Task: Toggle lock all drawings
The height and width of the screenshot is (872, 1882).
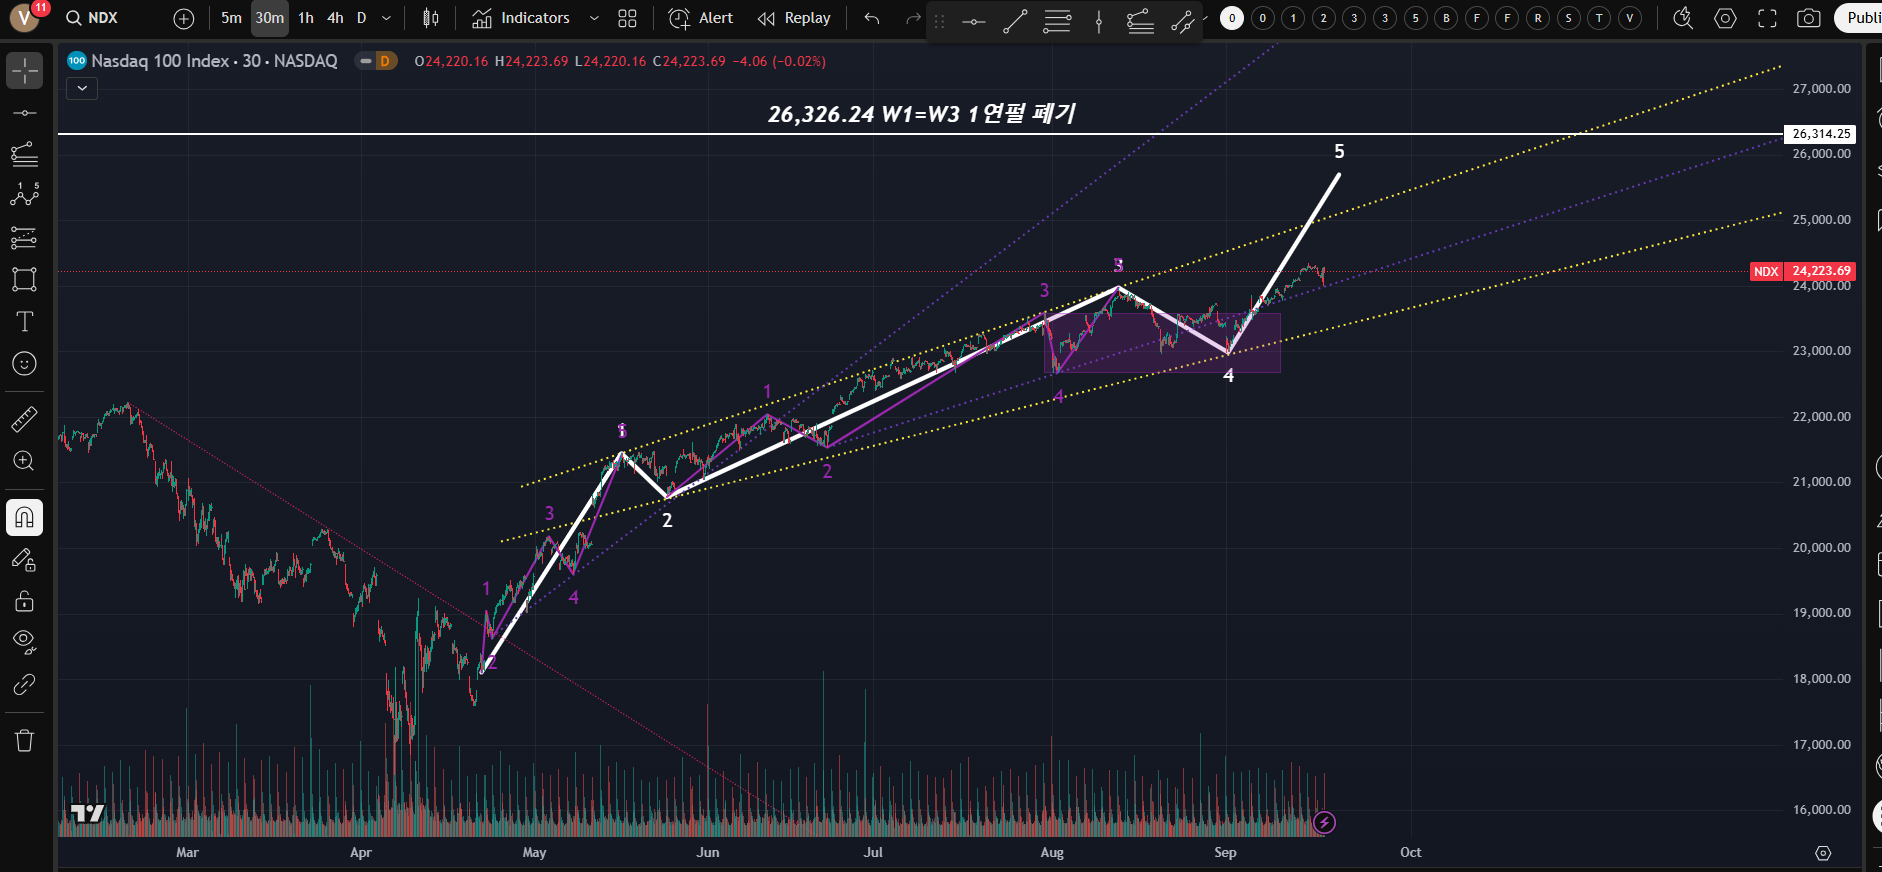Action: [25, 601]
